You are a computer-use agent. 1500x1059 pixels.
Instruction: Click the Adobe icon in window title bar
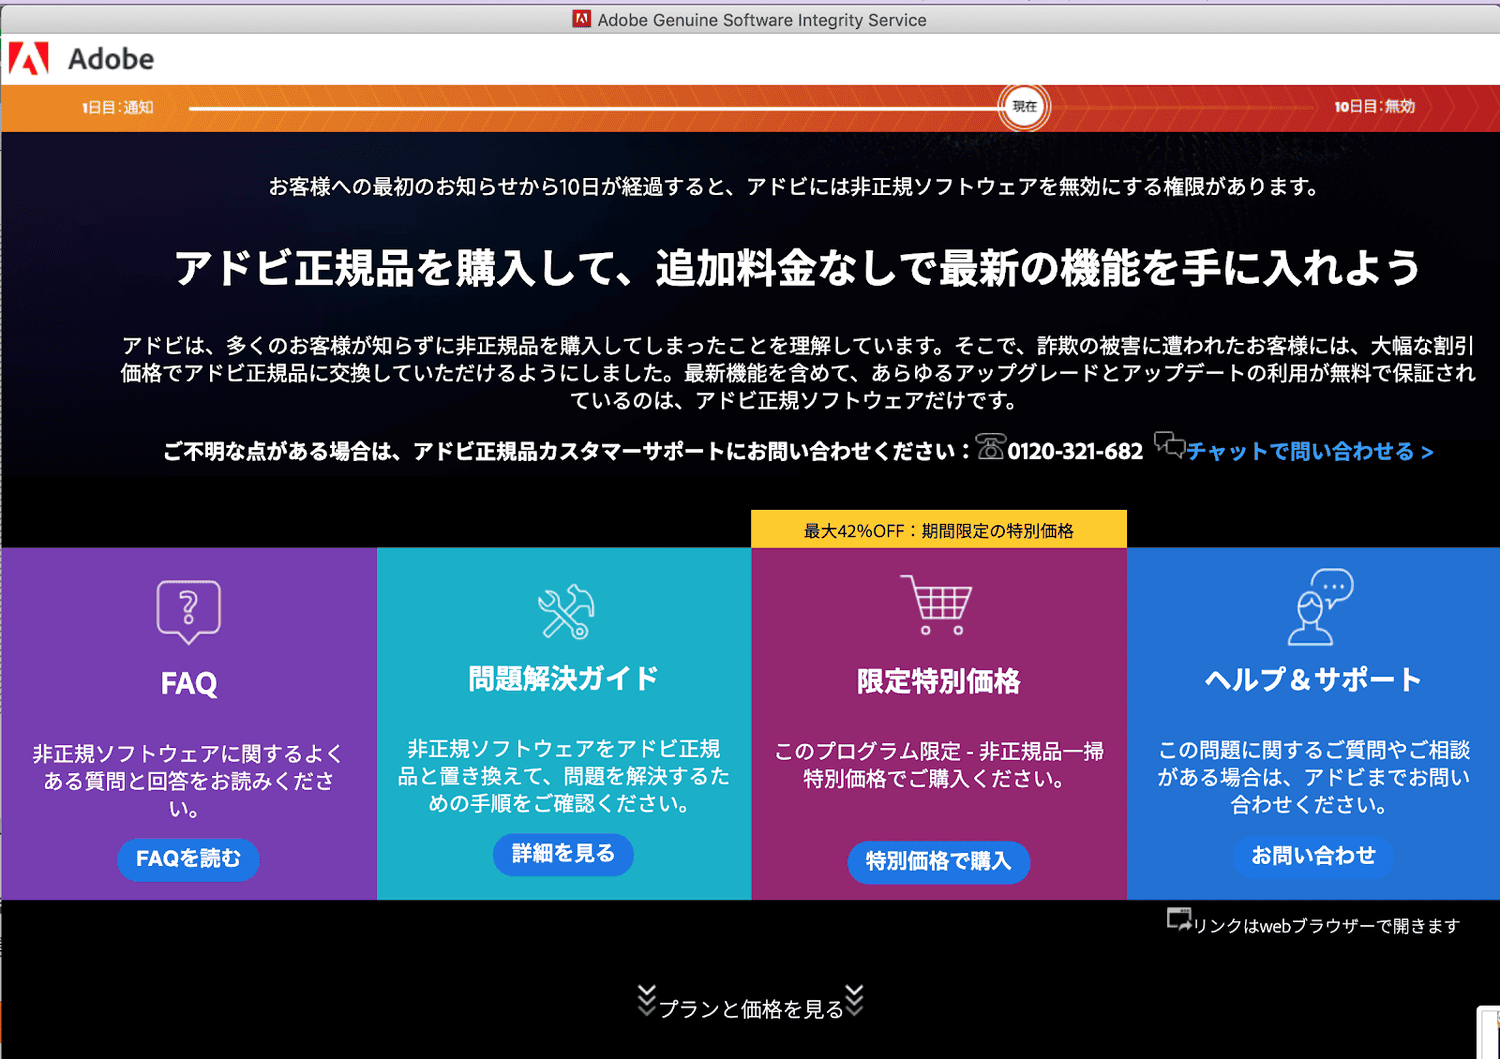click(581, 19)
